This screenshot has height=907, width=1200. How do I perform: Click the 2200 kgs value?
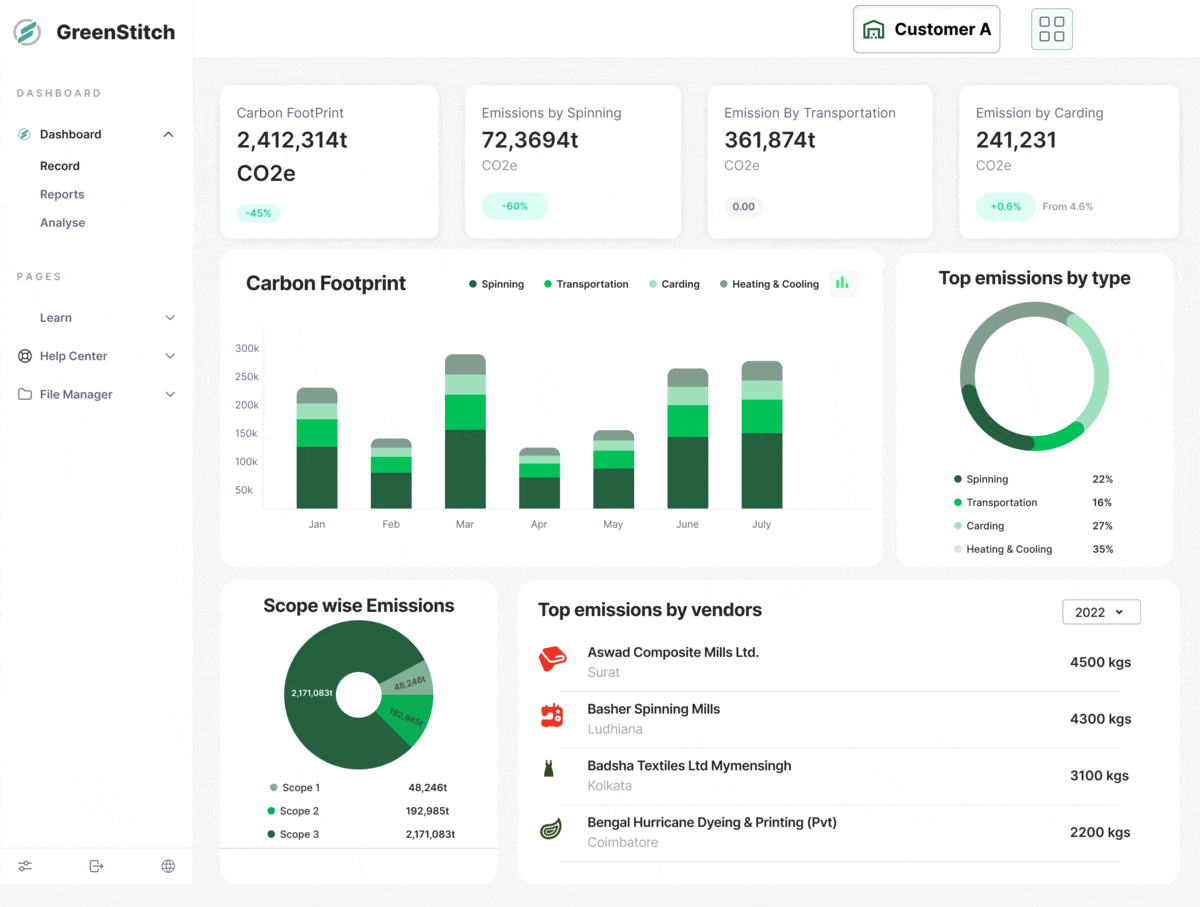1100,832
